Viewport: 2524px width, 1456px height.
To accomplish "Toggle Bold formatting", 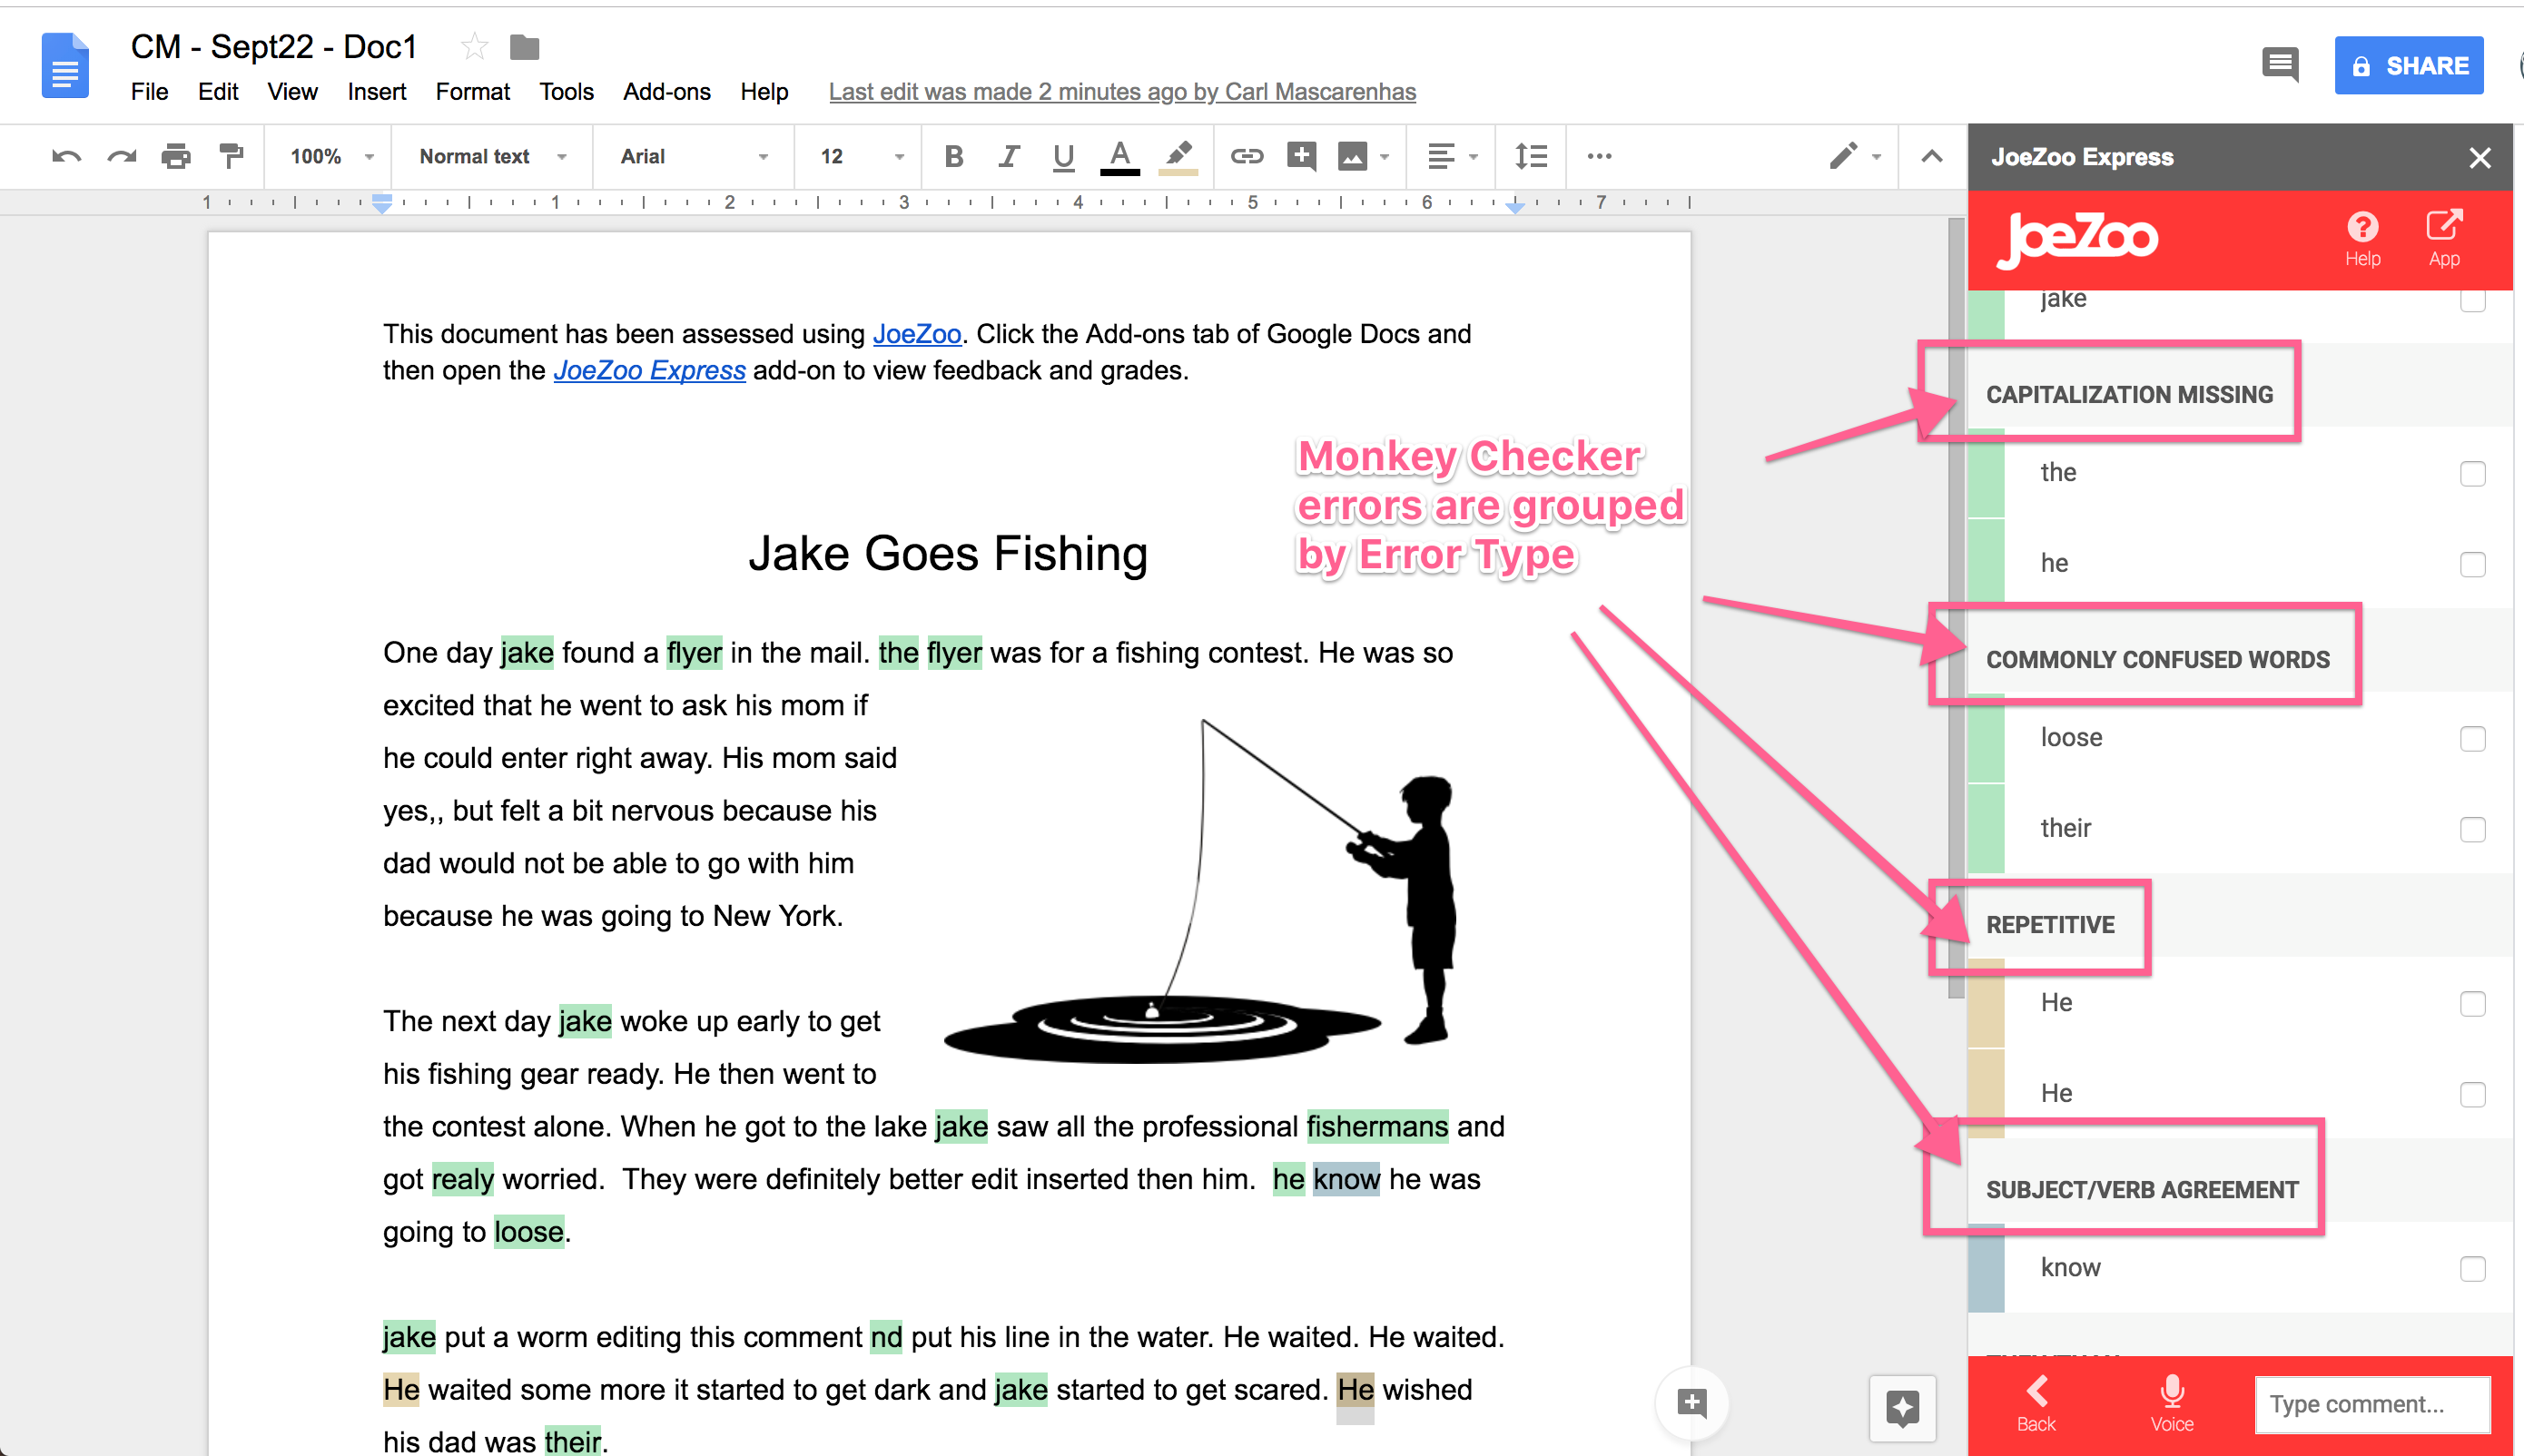I will (x=953, y=156).
